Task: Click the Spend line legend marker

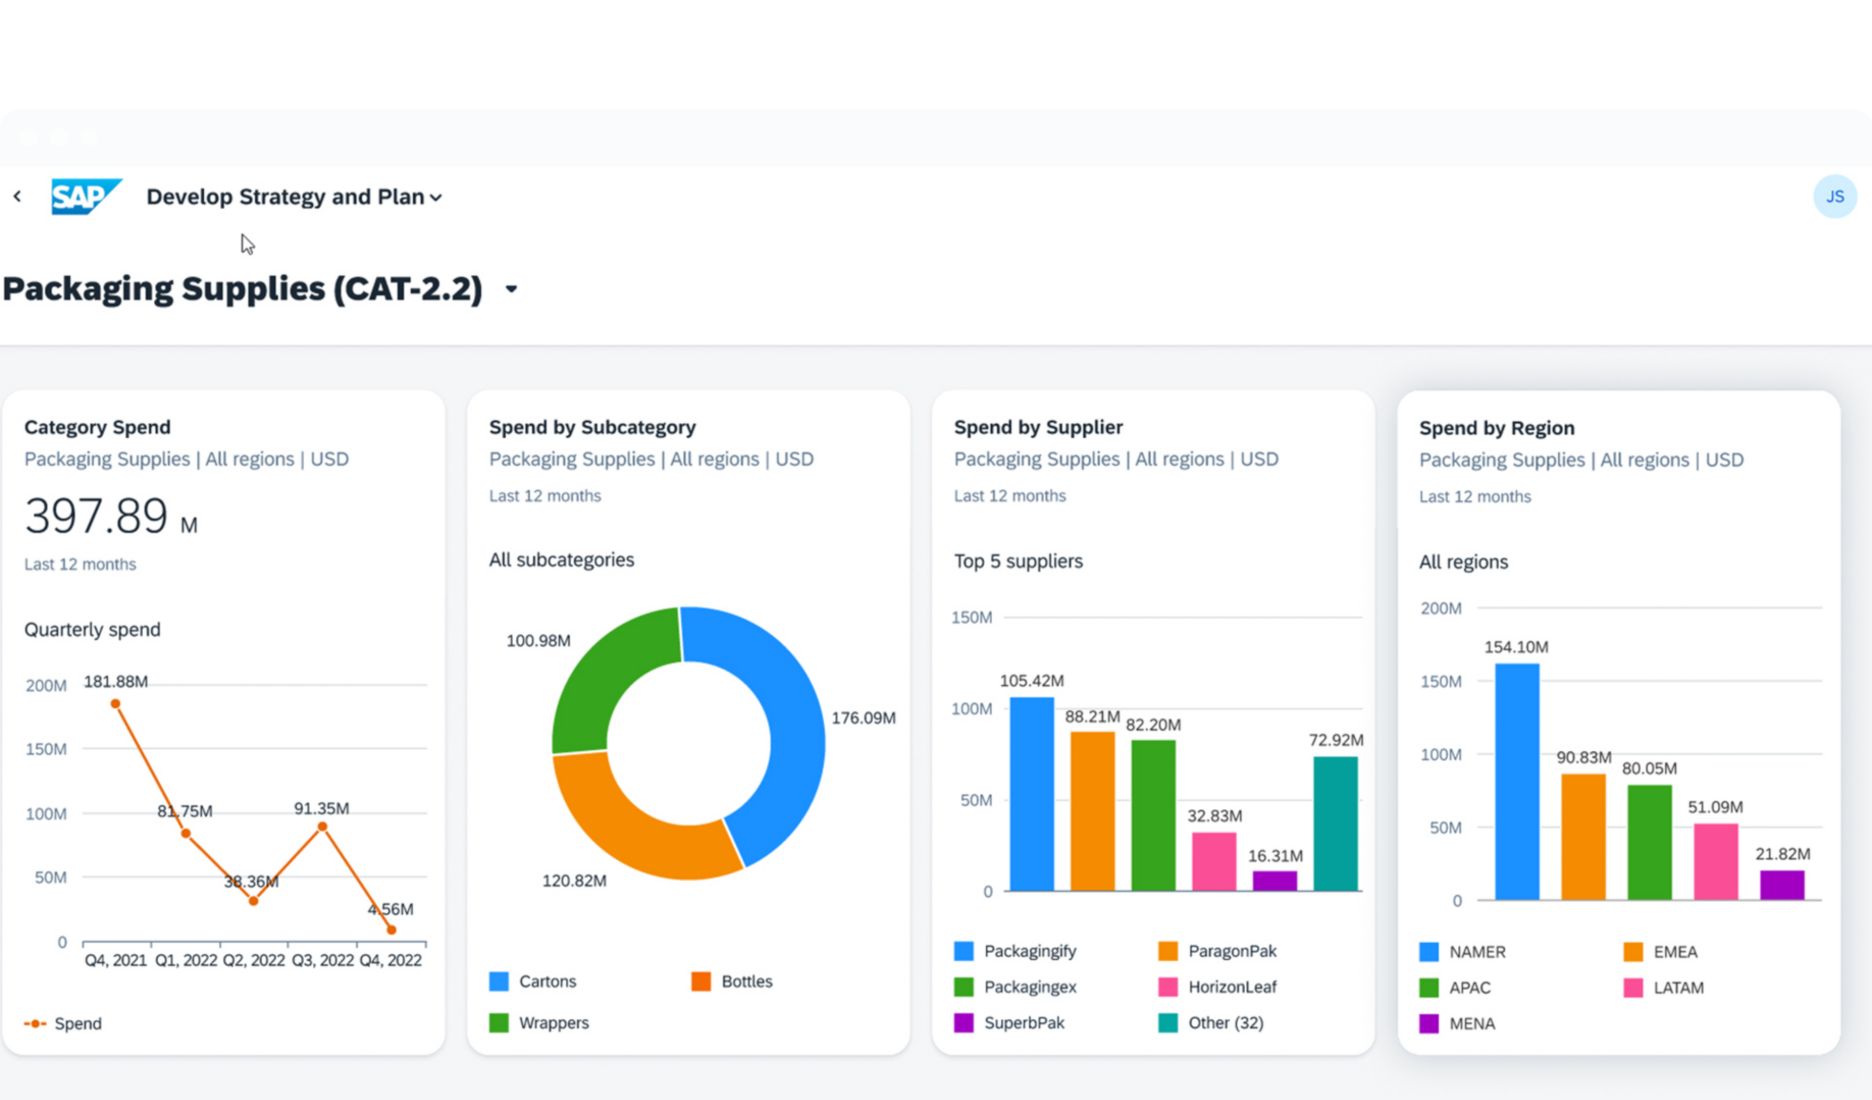Action: coord(36,1023)
